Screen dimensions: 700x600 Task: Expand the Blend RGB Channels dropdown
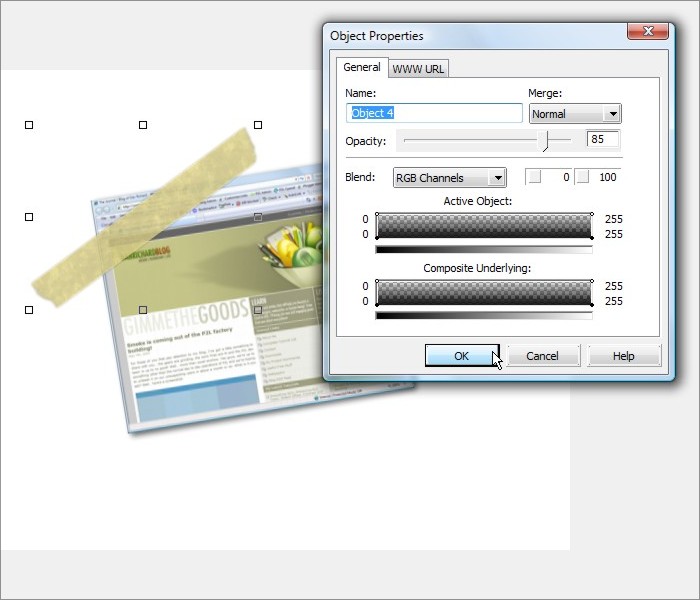click(450, 178)
